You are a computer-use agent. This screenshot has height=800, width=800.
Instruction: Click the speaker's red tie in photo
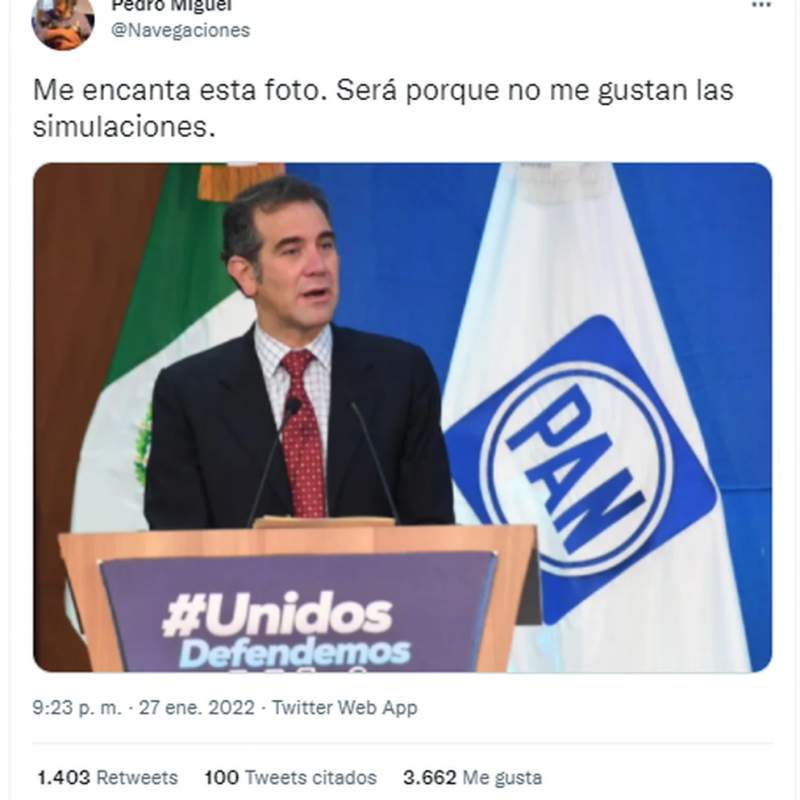(304, 434)
